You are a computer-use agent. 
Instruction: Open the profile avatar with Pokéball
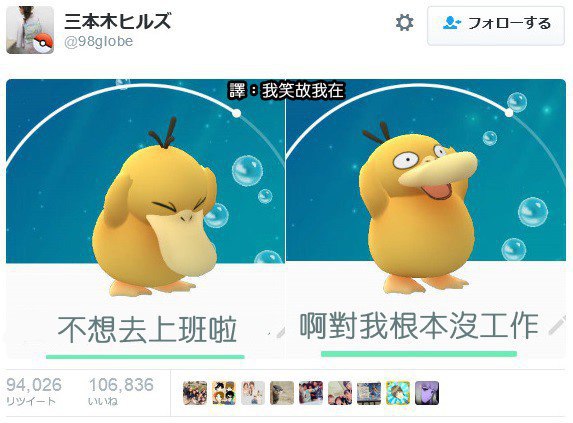pos(30,30)
